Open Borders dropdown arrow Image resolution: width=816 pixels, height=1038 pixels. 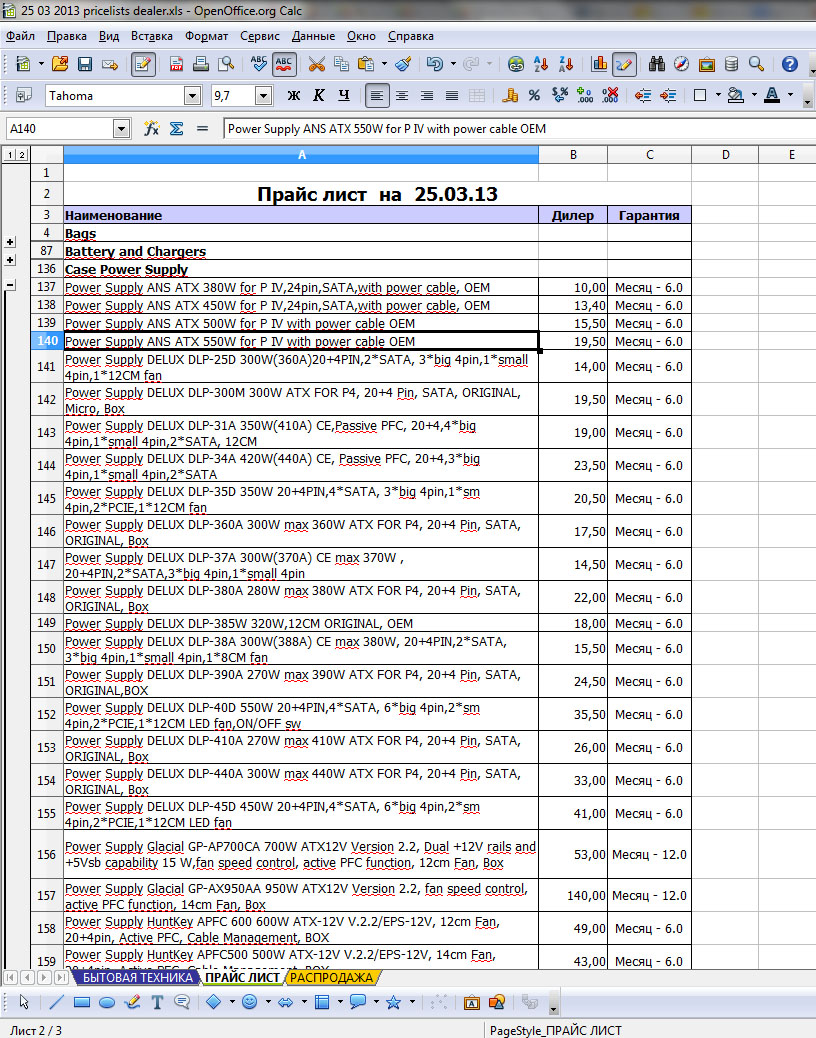click(x=718, y=96)
